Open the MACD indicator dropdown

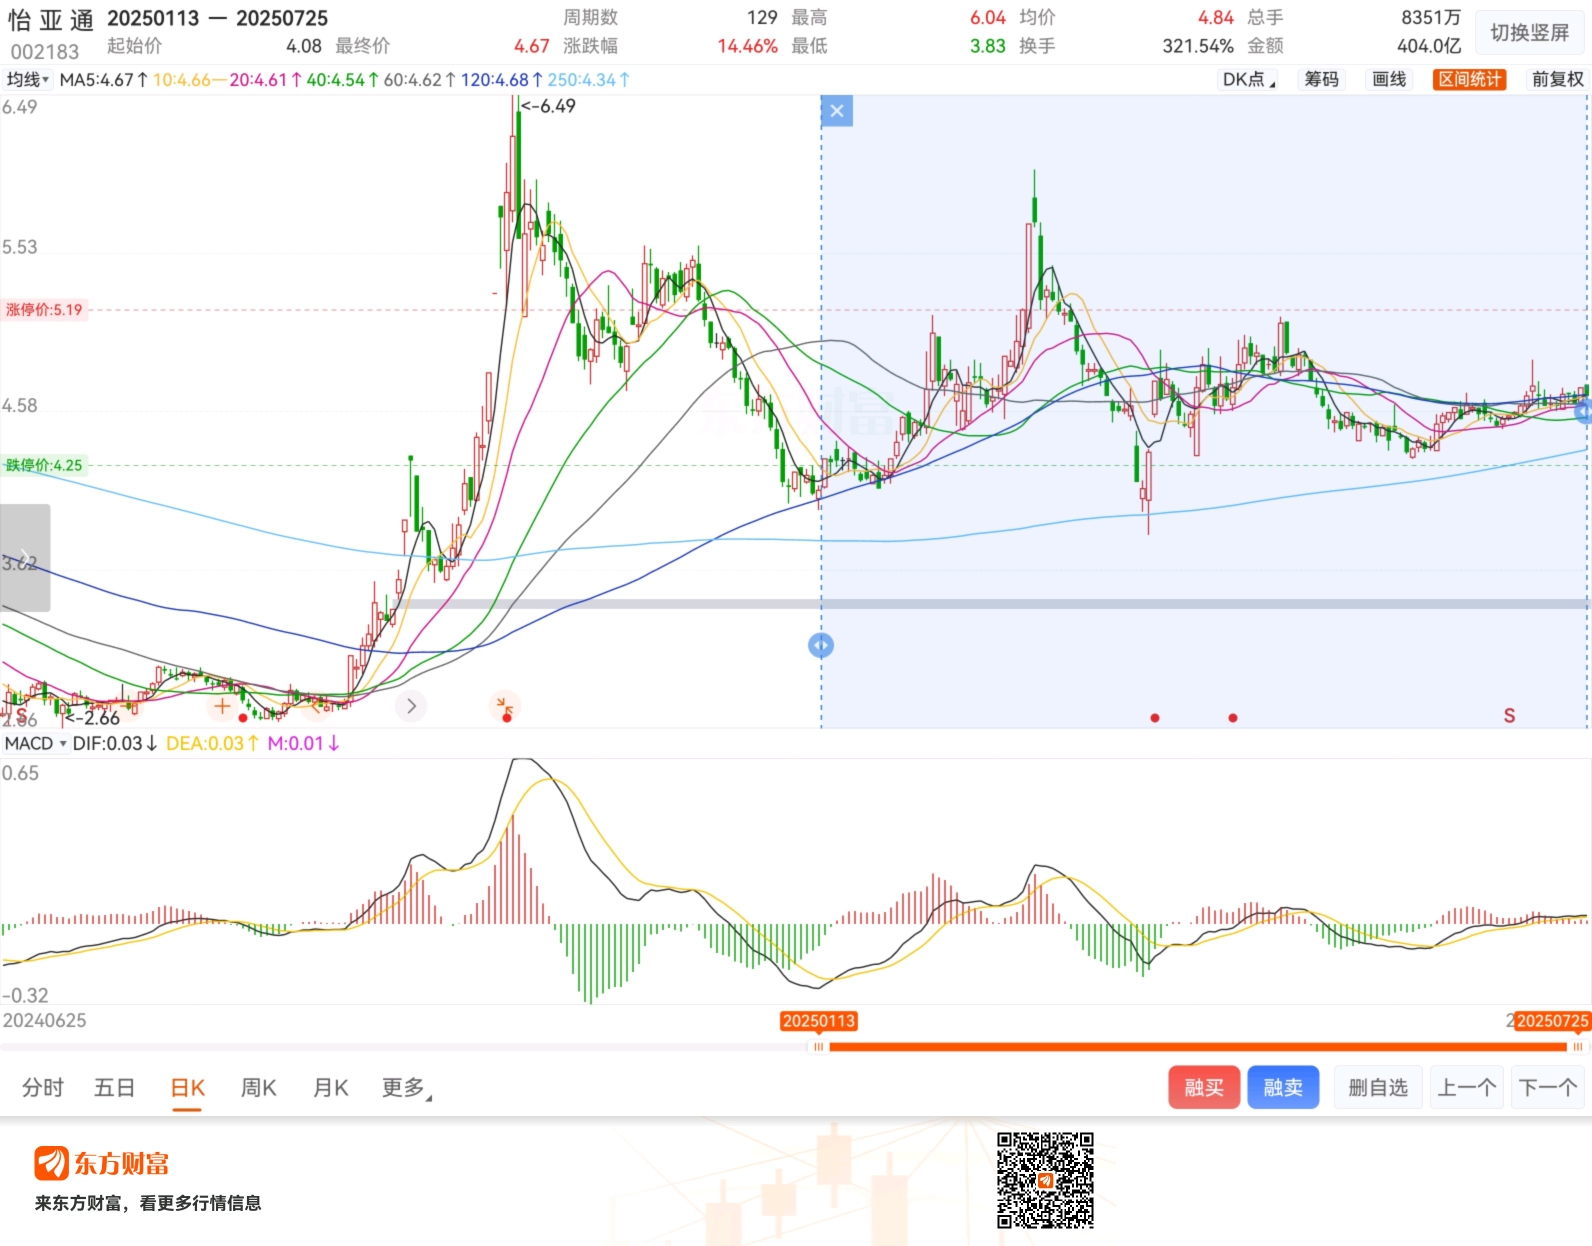[35, 743]
